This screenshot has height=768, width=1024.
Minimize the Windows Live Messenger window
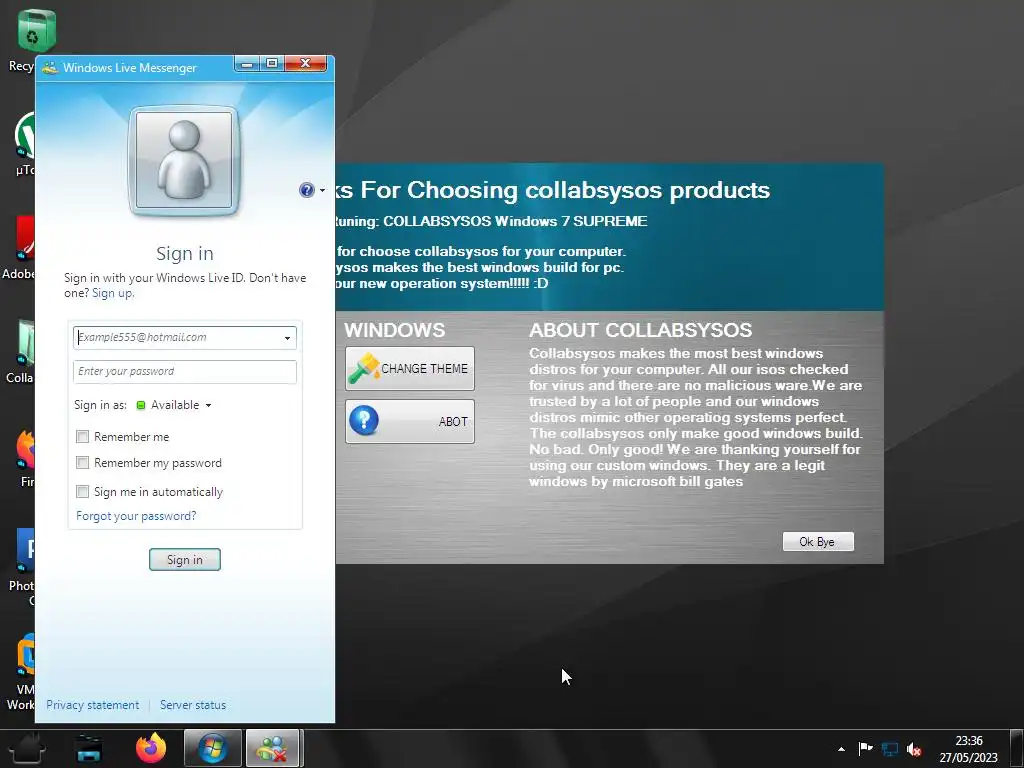pyautogui.click(x=247, y=63)
